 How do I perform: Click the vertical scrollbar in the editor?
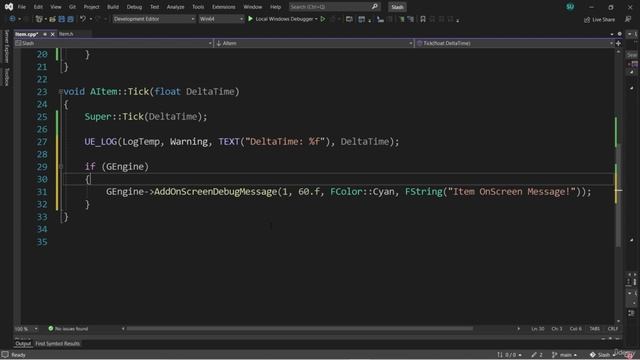click(618, 196)
